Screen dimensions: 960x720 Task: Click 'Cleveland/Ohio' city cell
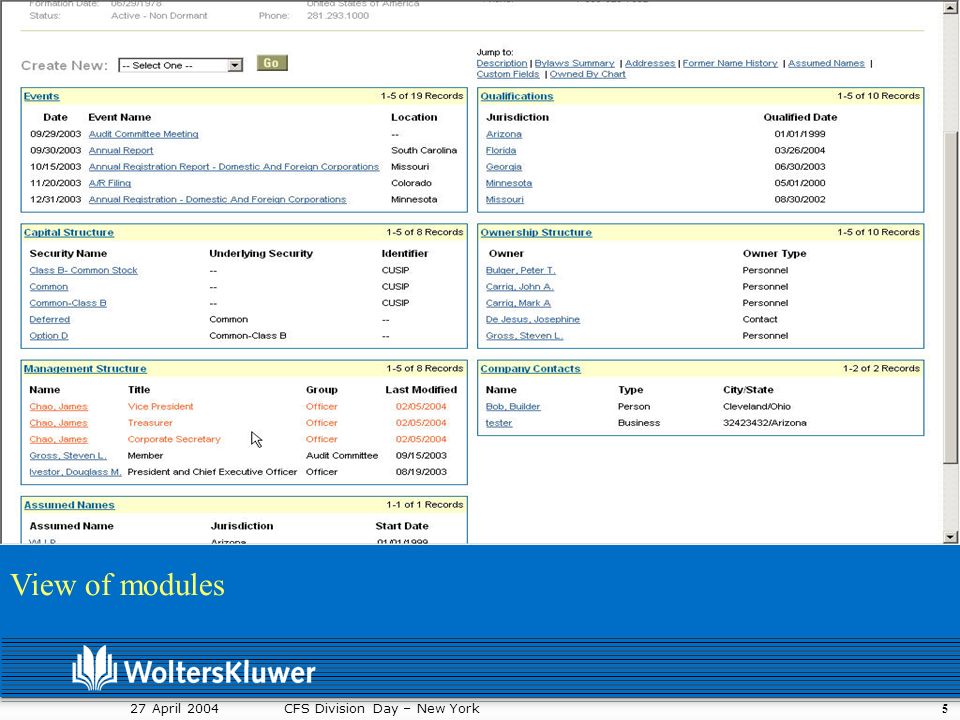point(757,407)
